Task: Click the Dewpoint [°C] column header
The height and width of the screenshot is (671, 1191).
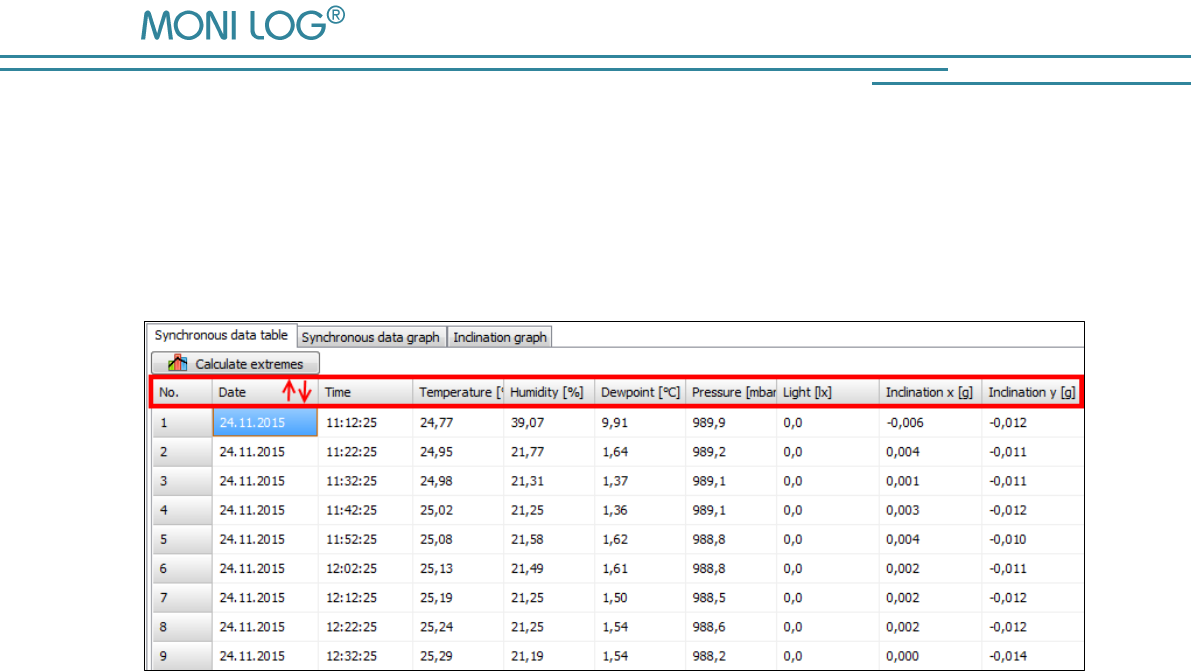Action: [640, 392]
